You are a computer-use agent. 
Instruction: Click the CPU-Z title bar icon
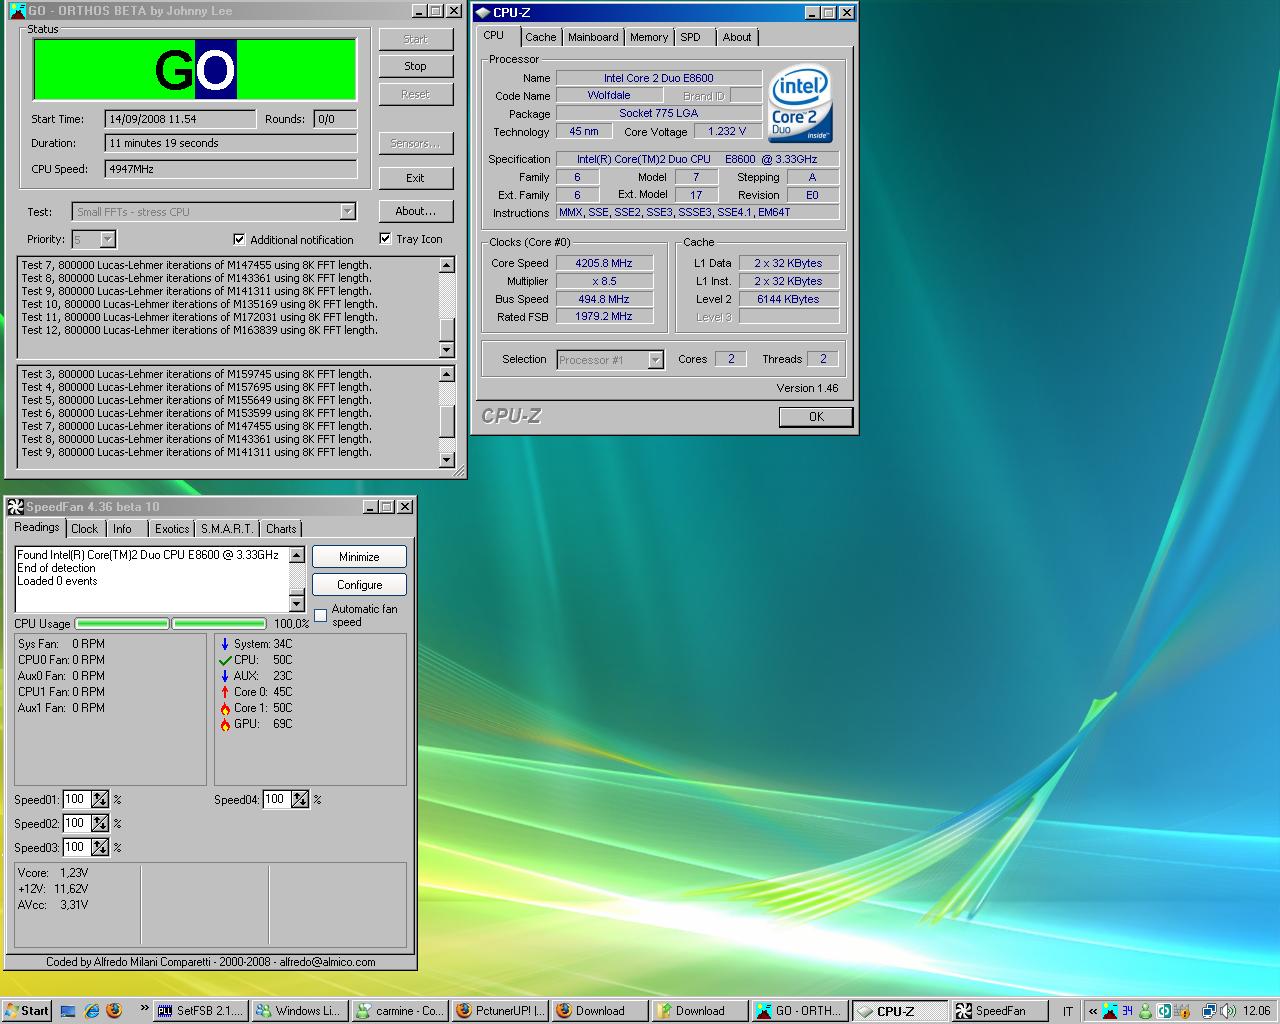(x=483, y=12)
